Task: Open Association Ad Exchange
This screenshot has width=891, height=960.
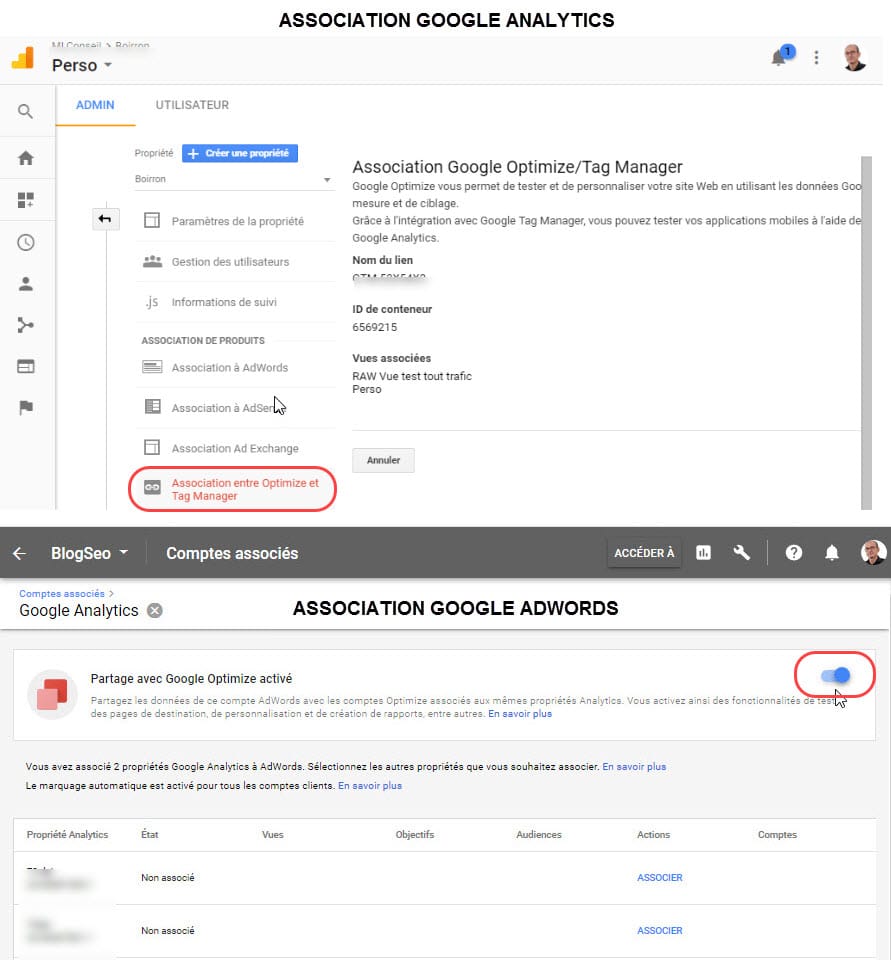Action: [x=235, y=448]
